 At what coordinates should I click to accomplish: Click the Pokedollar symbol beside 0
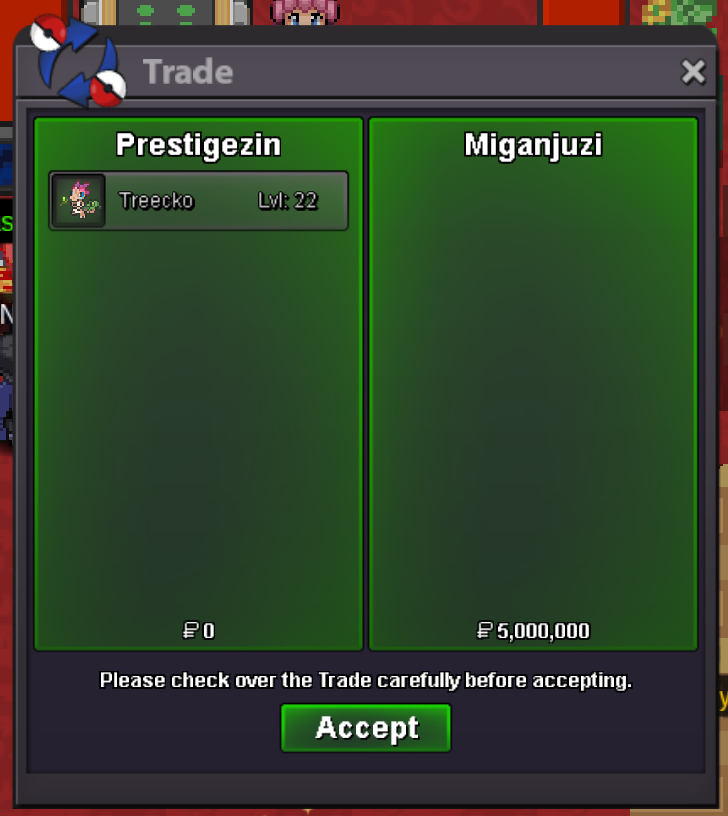click(x=190, y=630)
